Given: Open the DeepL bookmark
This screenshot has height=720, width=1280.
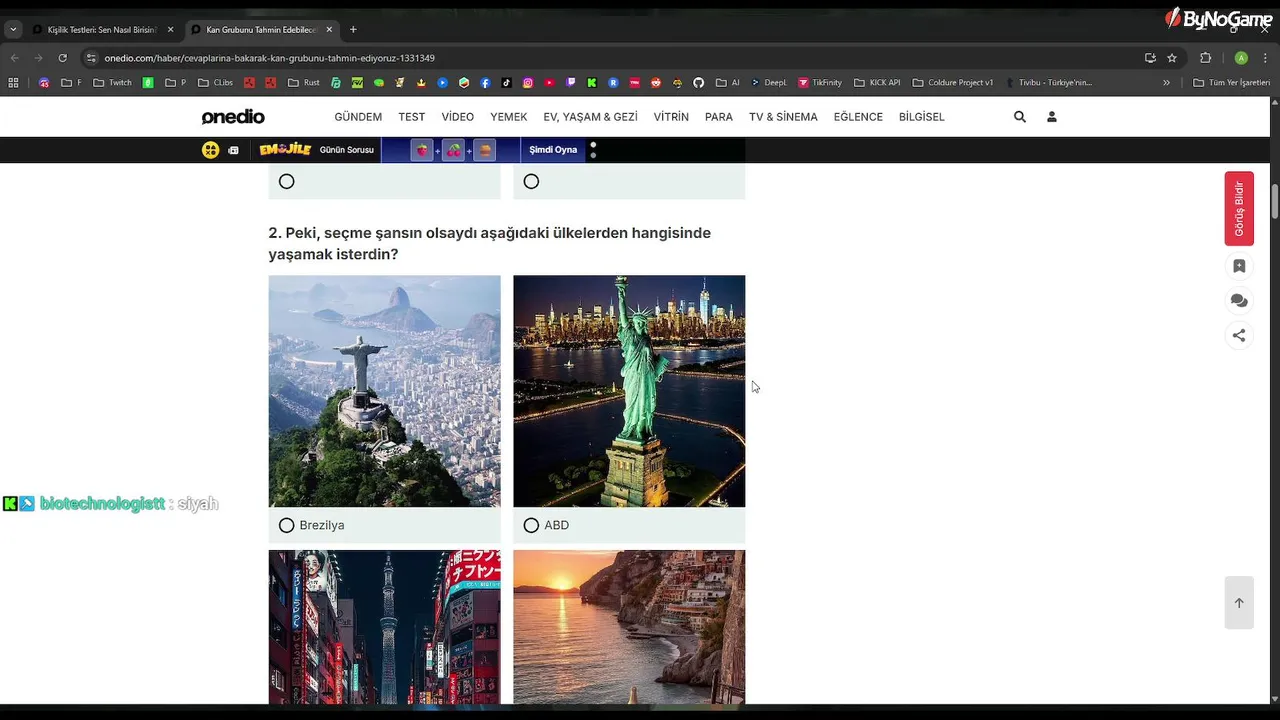Looking at the screenshot, I should pos(770,83).
